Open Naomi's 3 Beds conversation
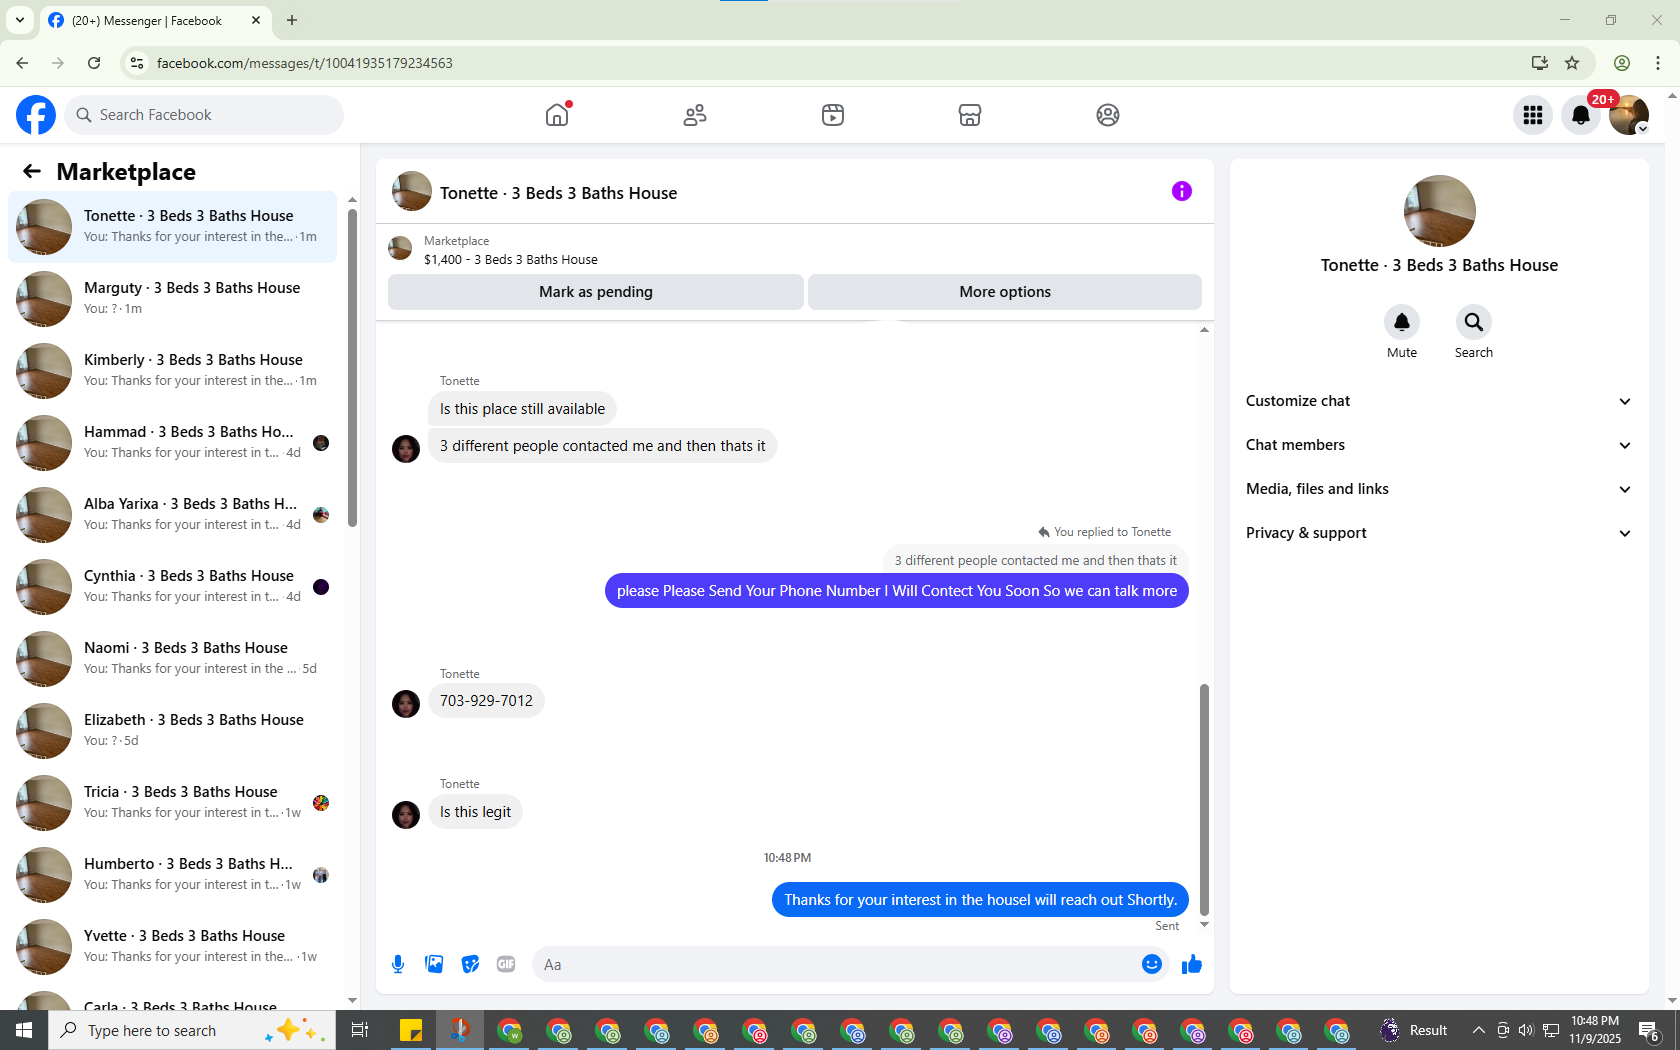1680x1050 pixels. [x=172, y=659]
